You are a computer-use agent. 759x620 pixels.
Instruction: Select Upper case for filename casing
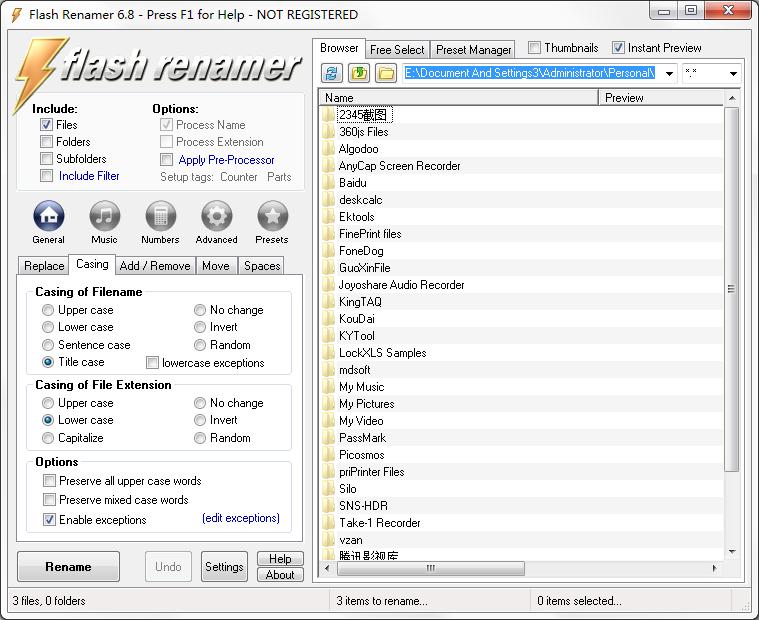coord(48,310)
